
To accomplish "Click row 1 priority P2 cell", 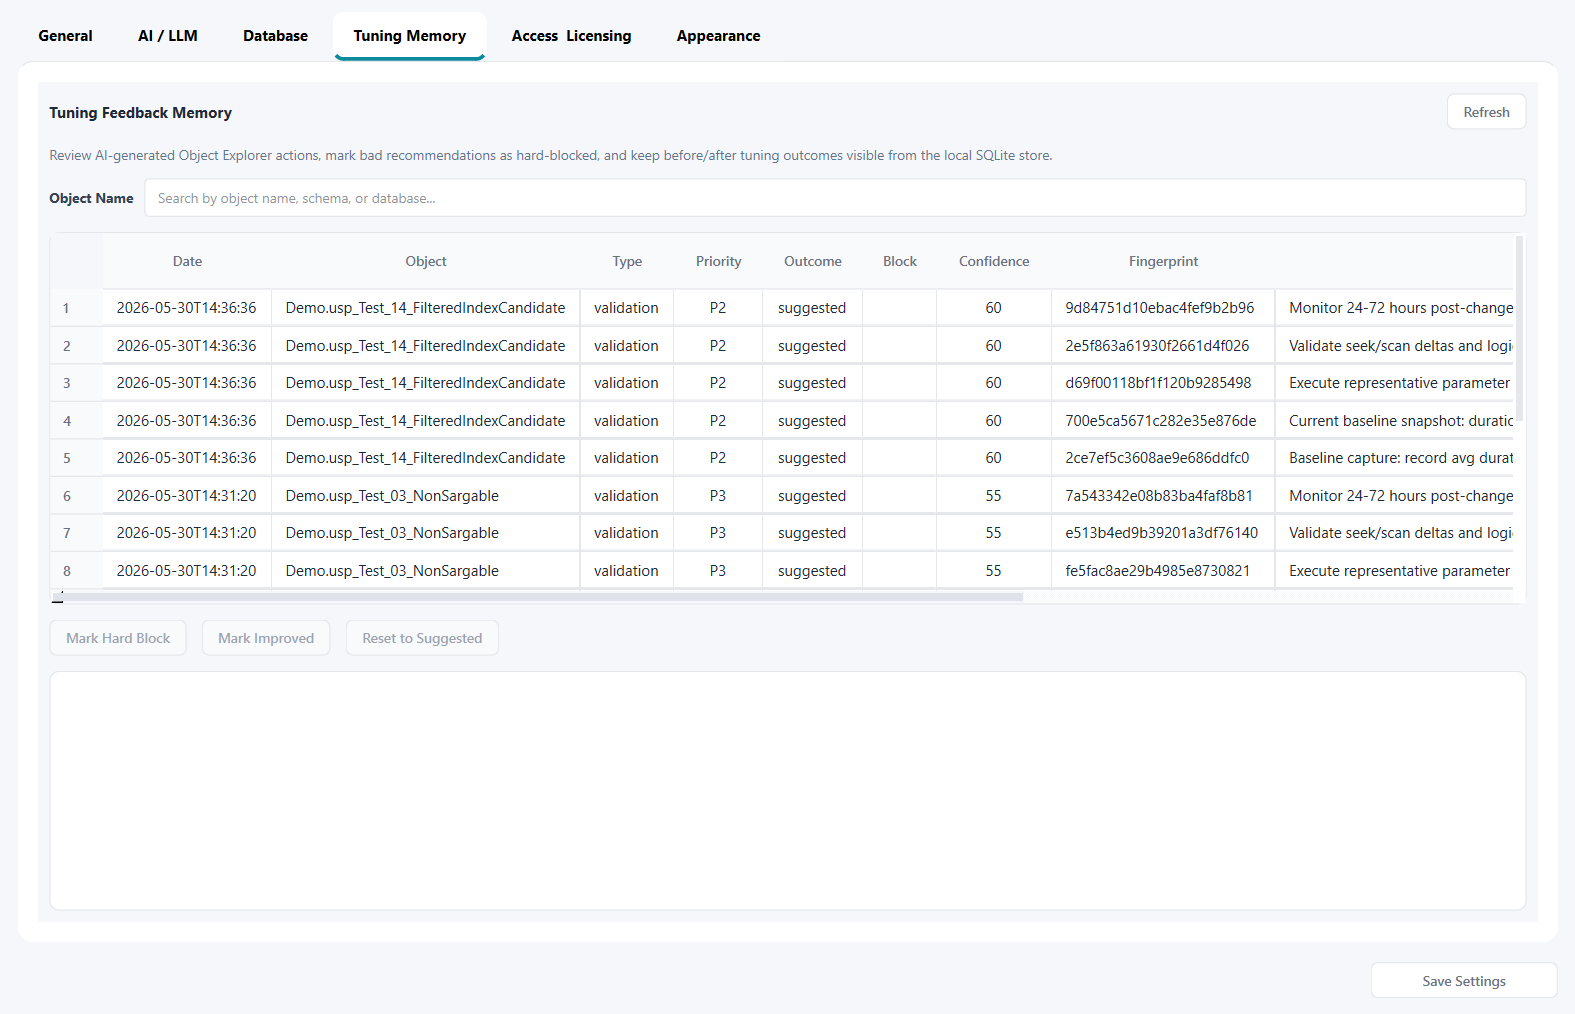I will point(718,308).
